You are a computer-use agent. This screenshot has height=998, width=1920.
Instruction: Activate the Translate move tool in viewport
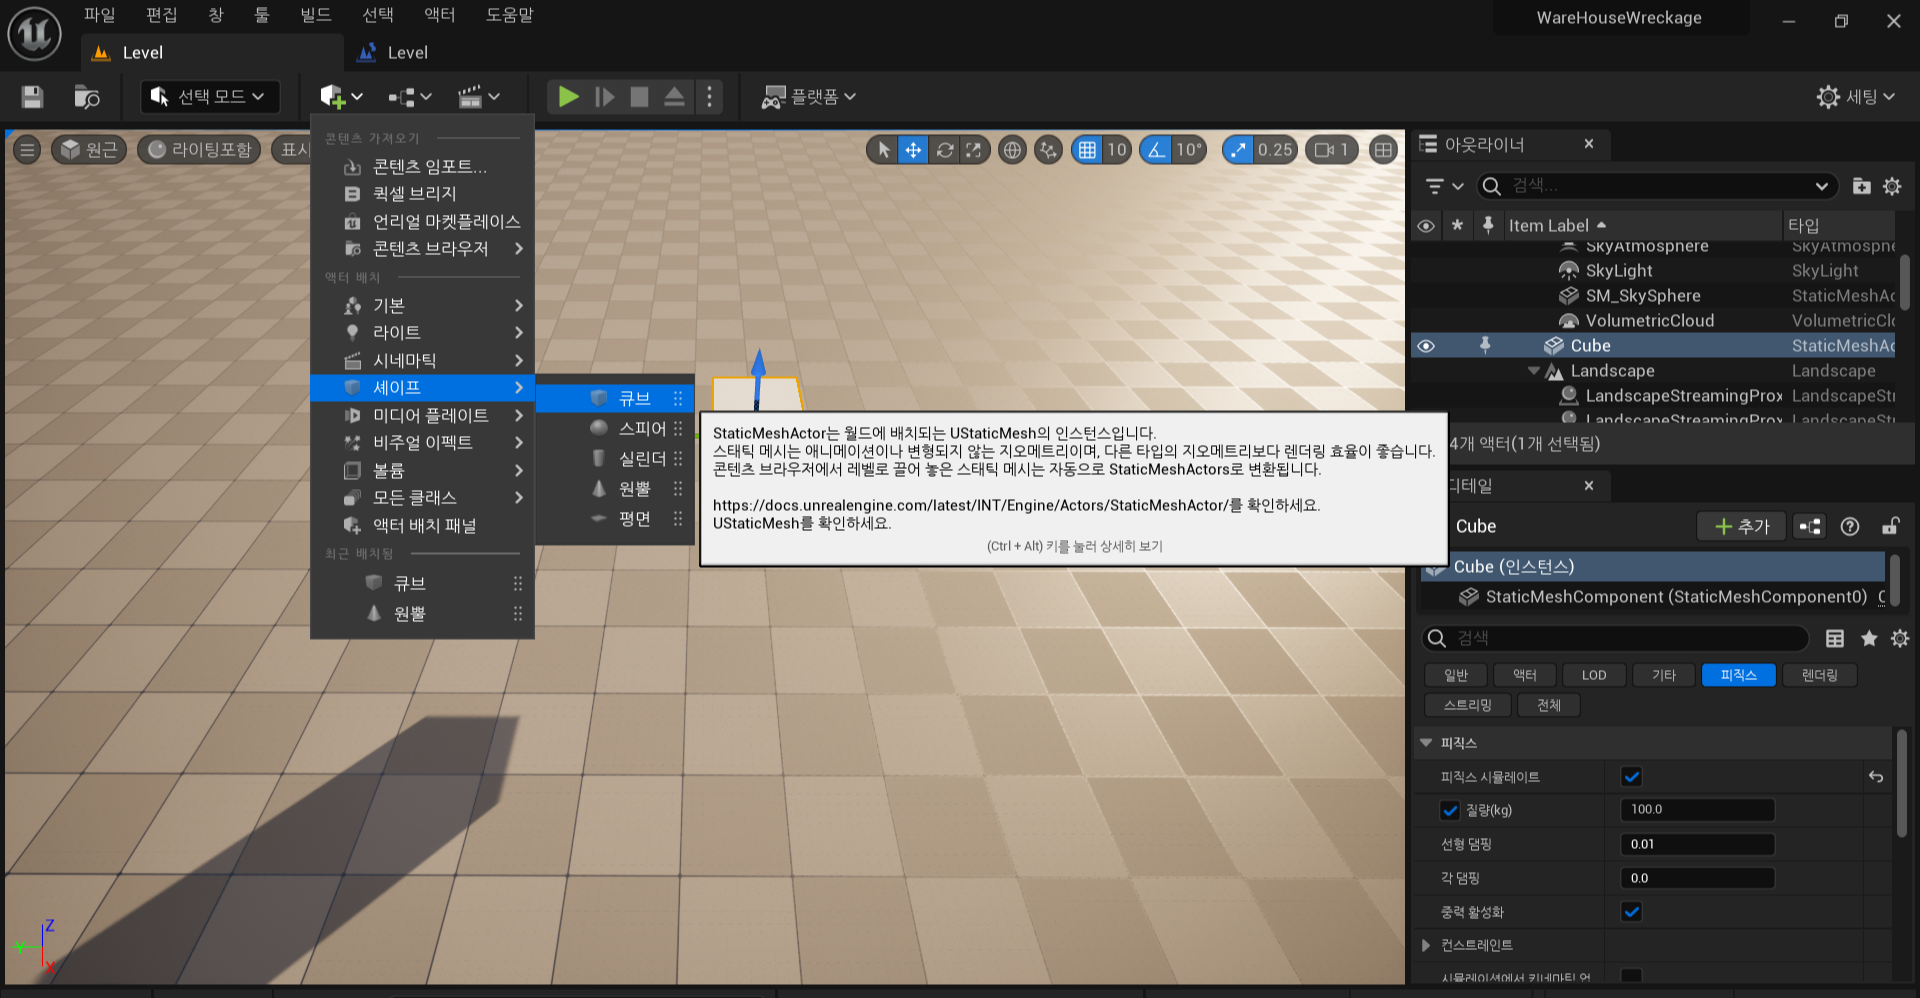tap(913, 150)
